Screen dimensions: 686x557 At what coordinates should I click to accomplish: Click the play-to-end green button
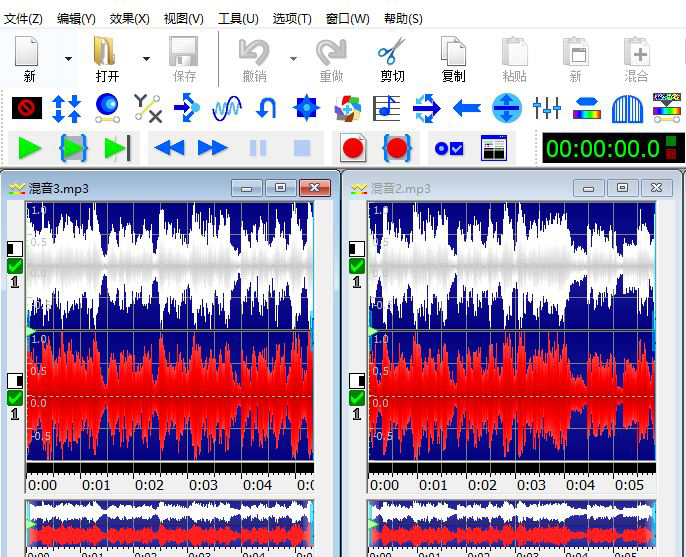(117, 148)
